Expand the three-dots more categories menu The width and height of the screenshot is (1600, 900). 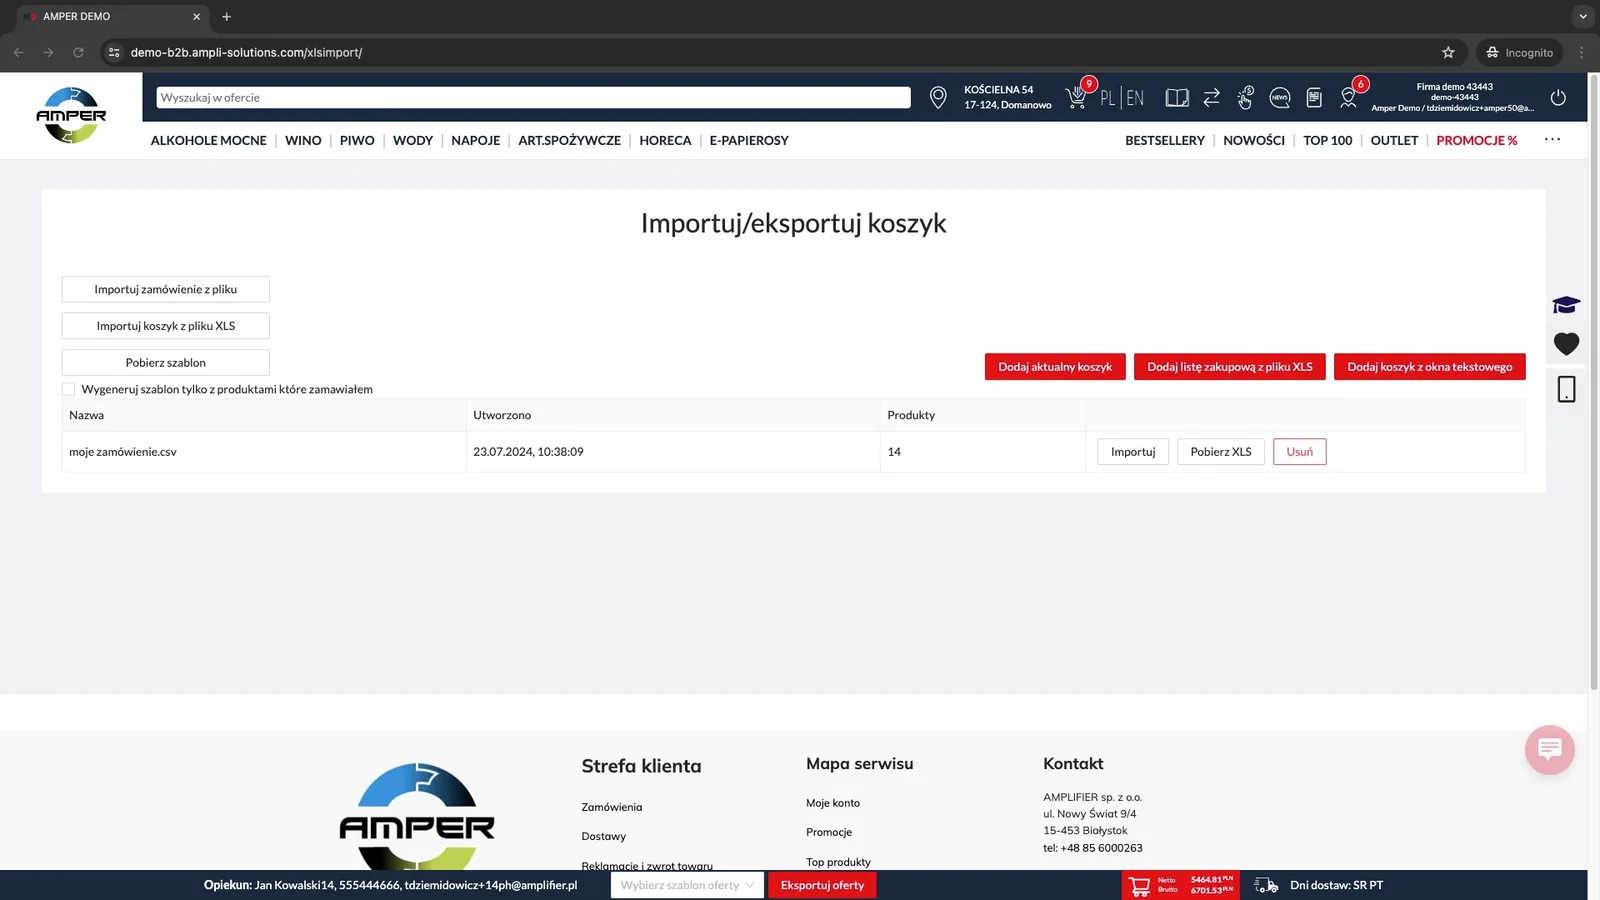[x=1552, y=139]
